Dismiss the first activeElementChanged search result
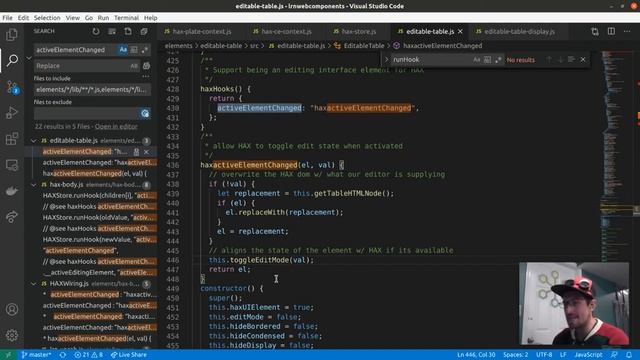Image resolution: width=640 pixels, height=360 pixels. [147, 152]
